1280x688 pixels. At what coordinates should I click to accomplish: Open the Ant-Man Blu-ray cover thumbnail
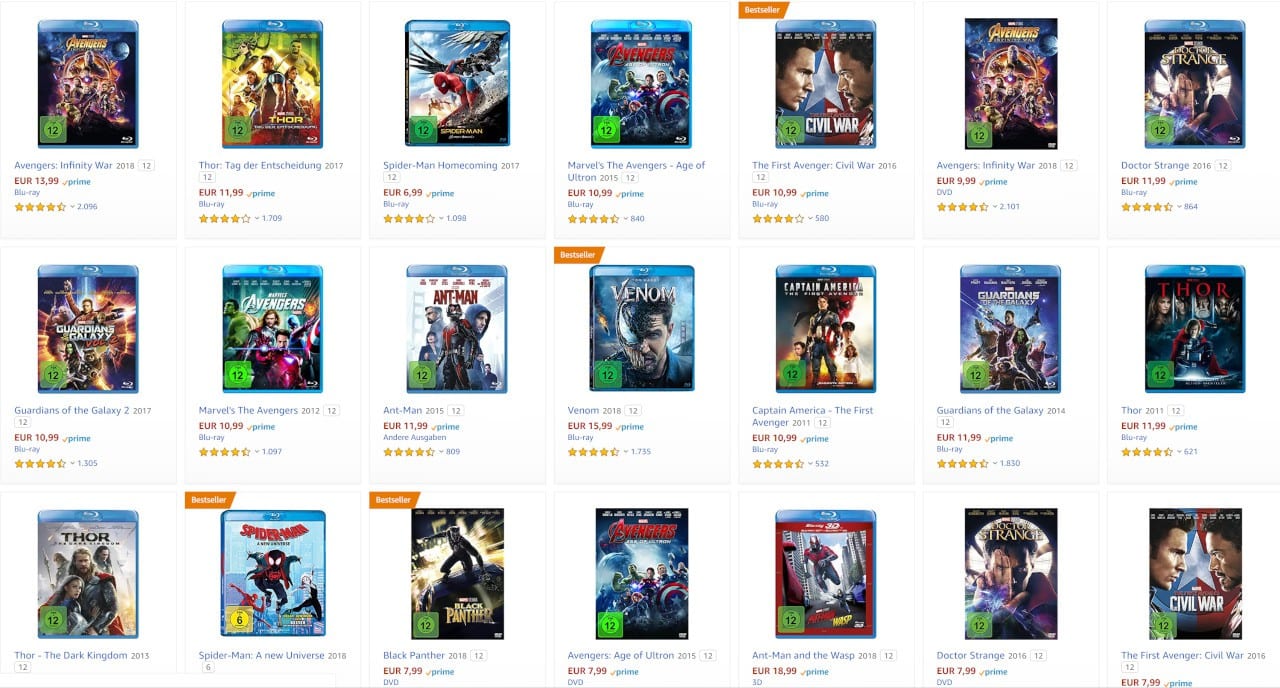coord(457,329)
